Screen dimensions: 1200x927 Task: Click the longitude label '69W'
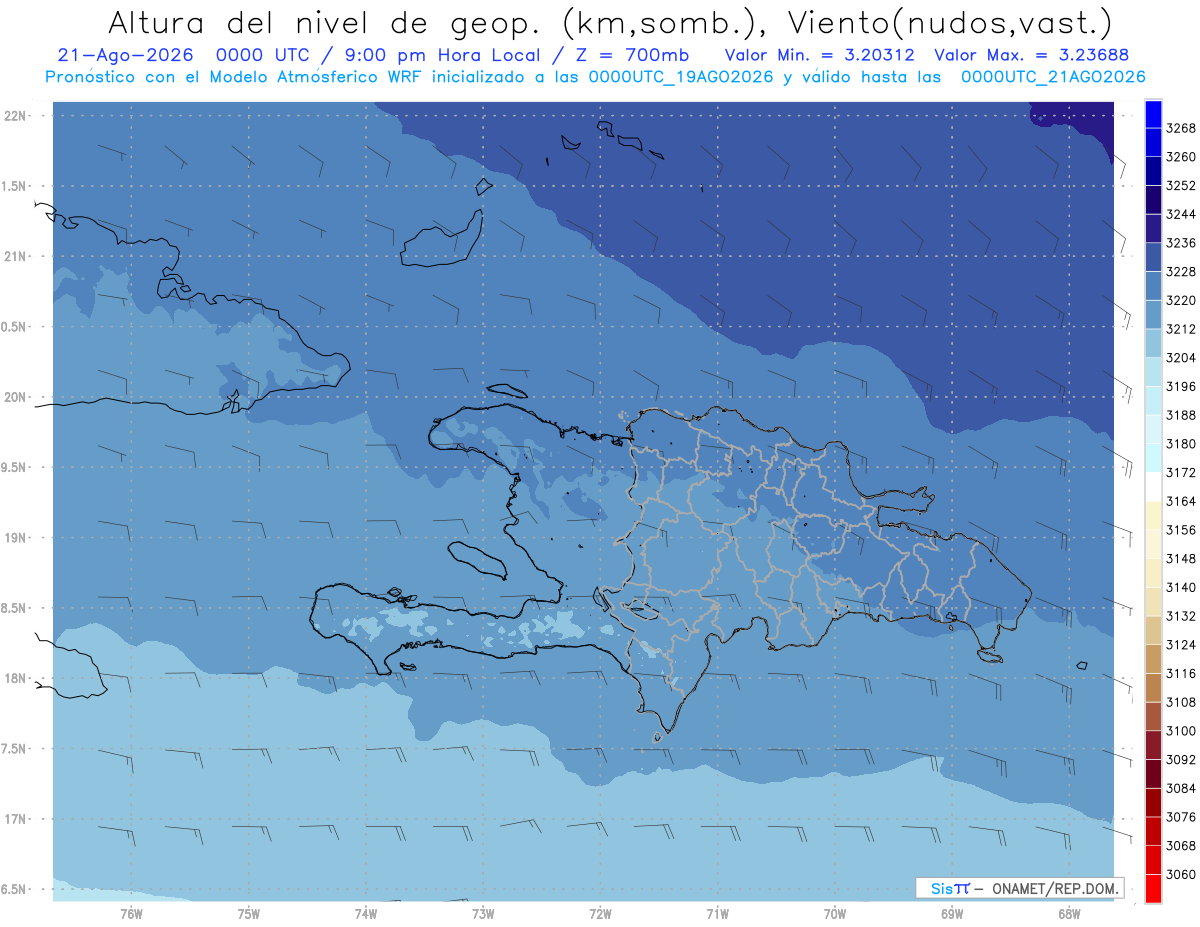click(952, 914)
